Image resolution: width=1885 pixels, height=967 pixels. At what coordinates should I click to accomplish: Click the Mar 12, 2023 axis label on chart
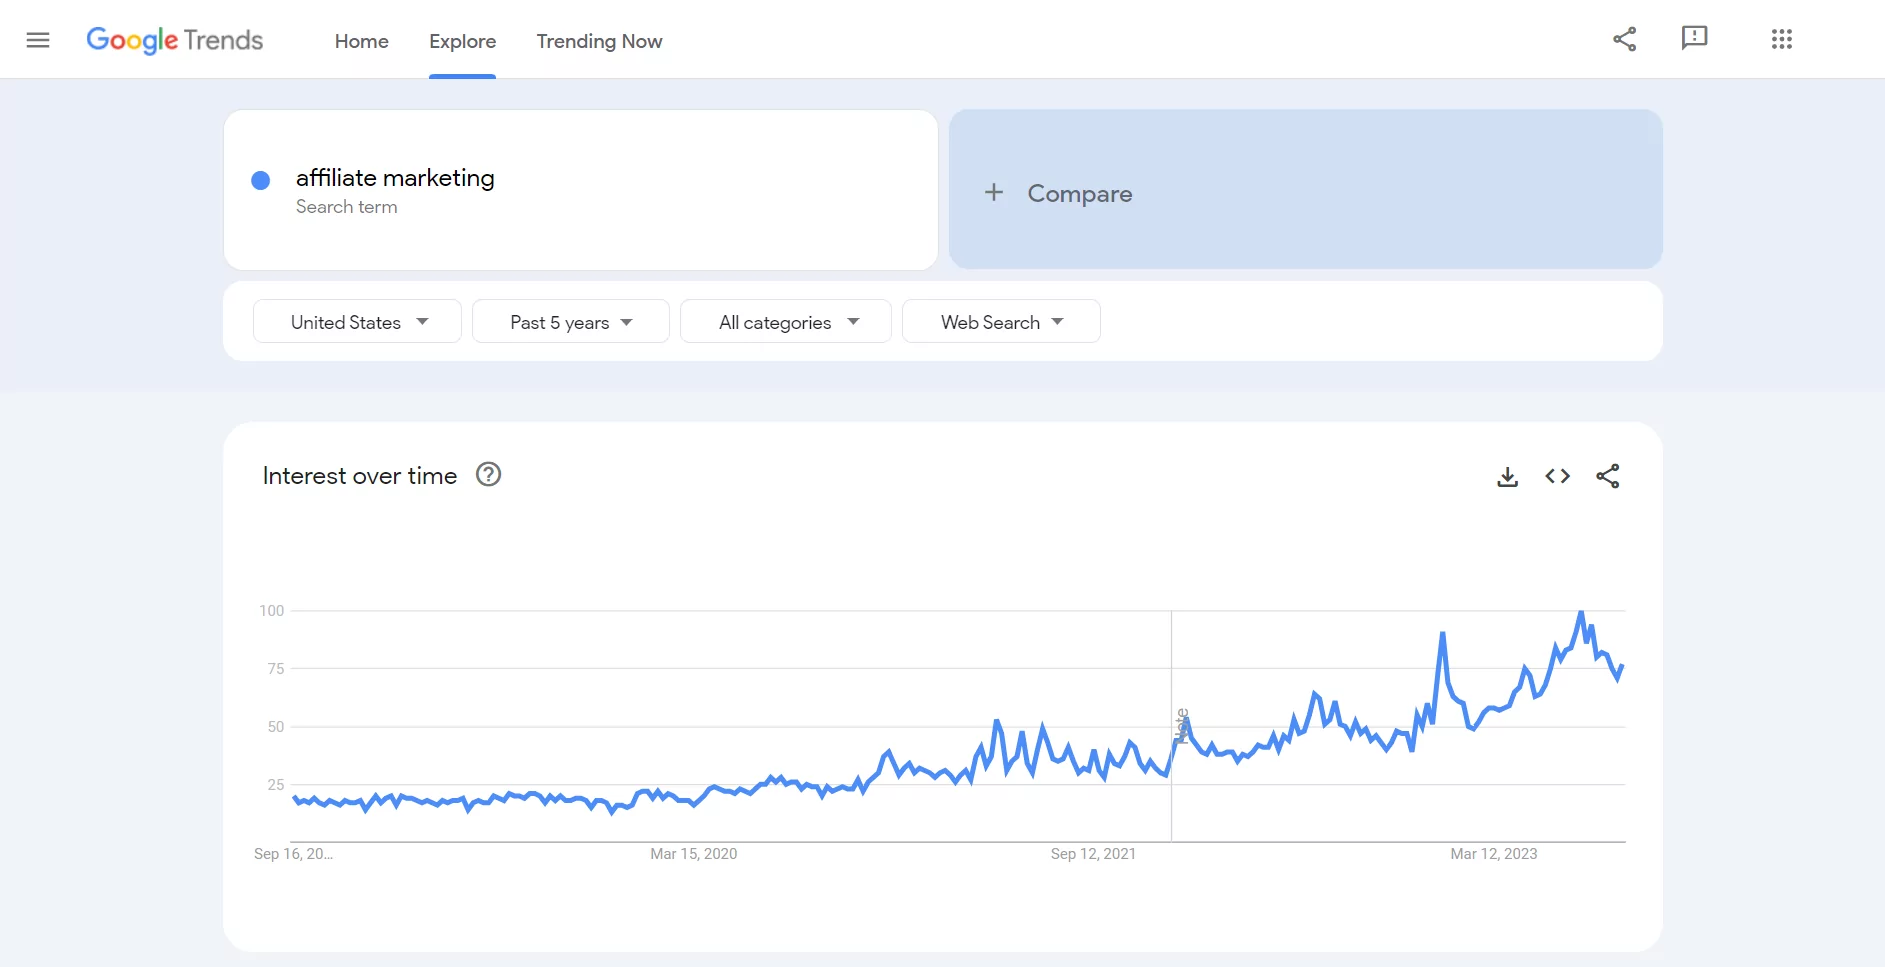[1494, 854]
